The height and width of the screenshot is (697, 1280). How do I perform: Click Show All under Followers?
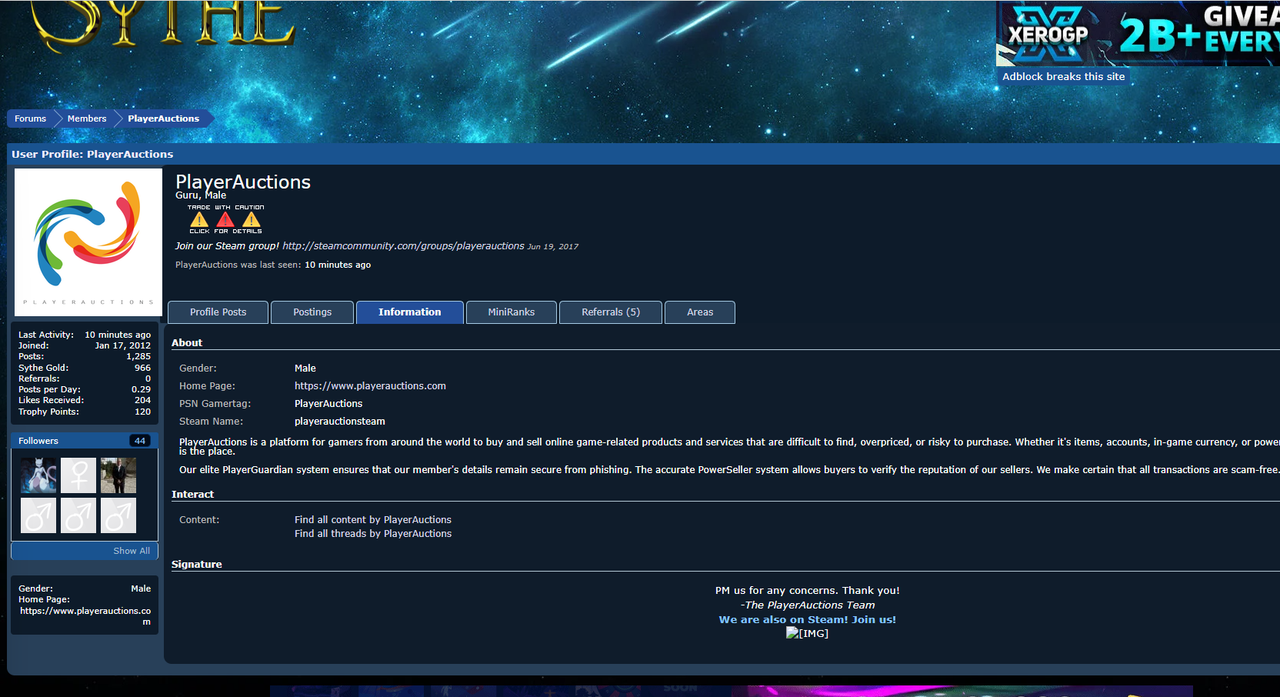point(132,551)
